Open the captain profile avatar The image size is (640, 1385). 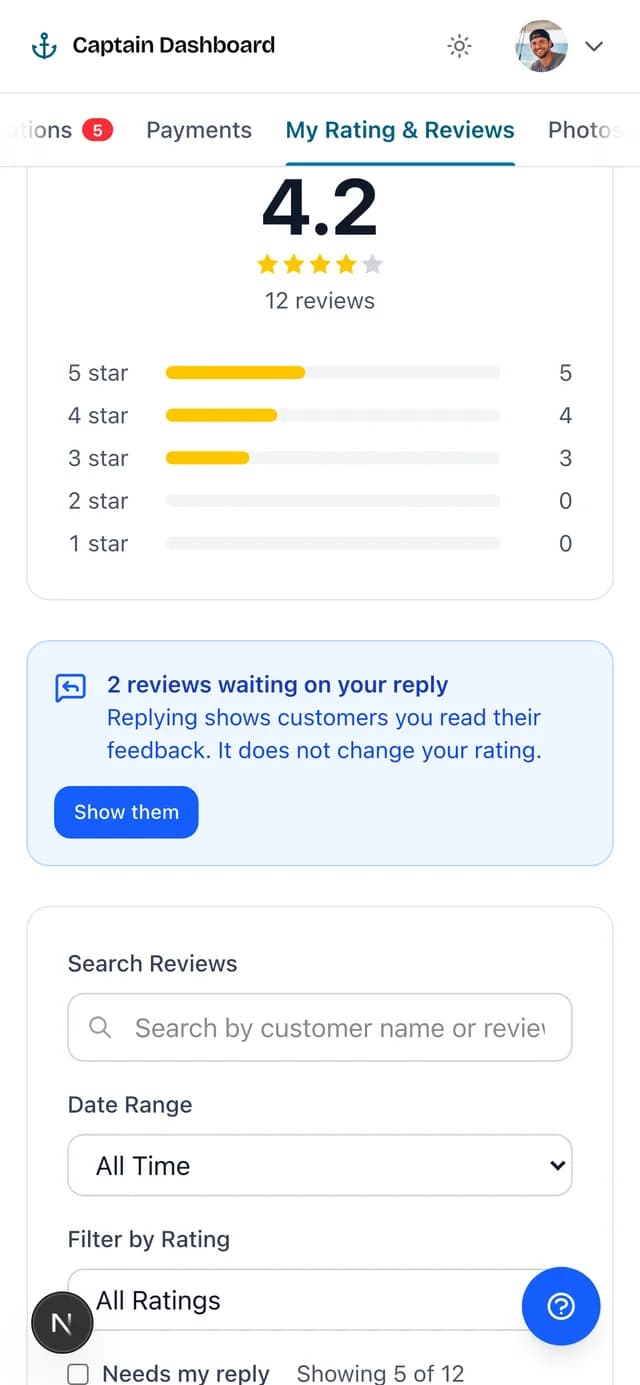click(x=541, y=46)
